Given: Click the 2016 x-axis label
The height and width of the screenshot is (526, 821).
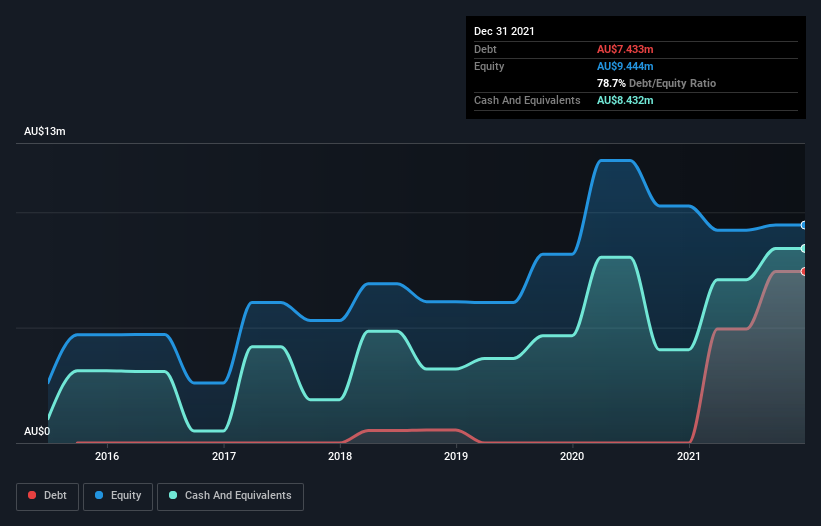Looking at the screenshot, I should click(107, 456).
